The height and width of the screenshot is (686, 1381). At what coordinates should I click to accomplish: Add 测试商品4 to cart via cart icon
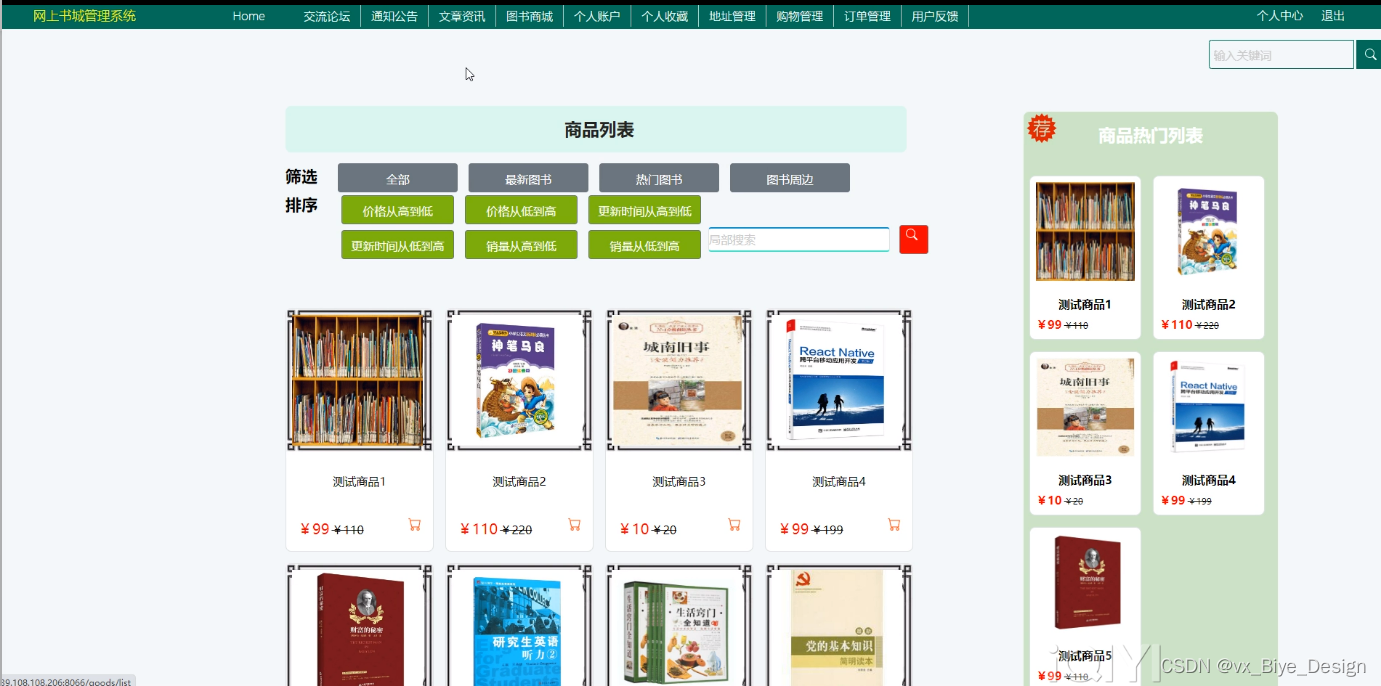pyautogui.click(x=894, y=525)
